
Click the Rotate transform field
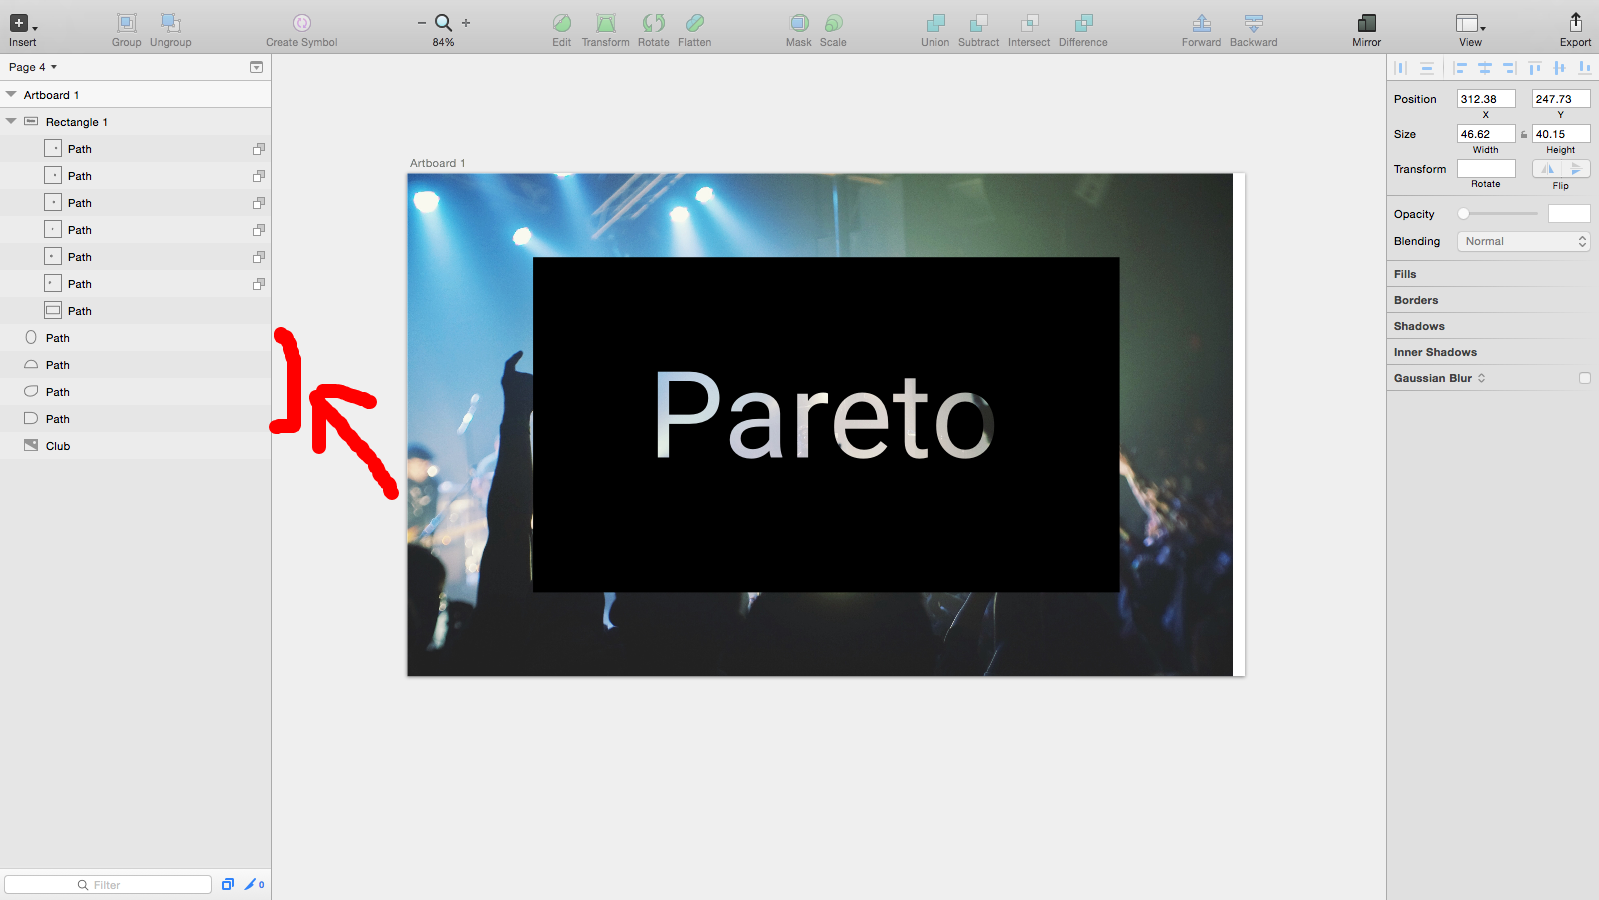[x=1486, y=169]
